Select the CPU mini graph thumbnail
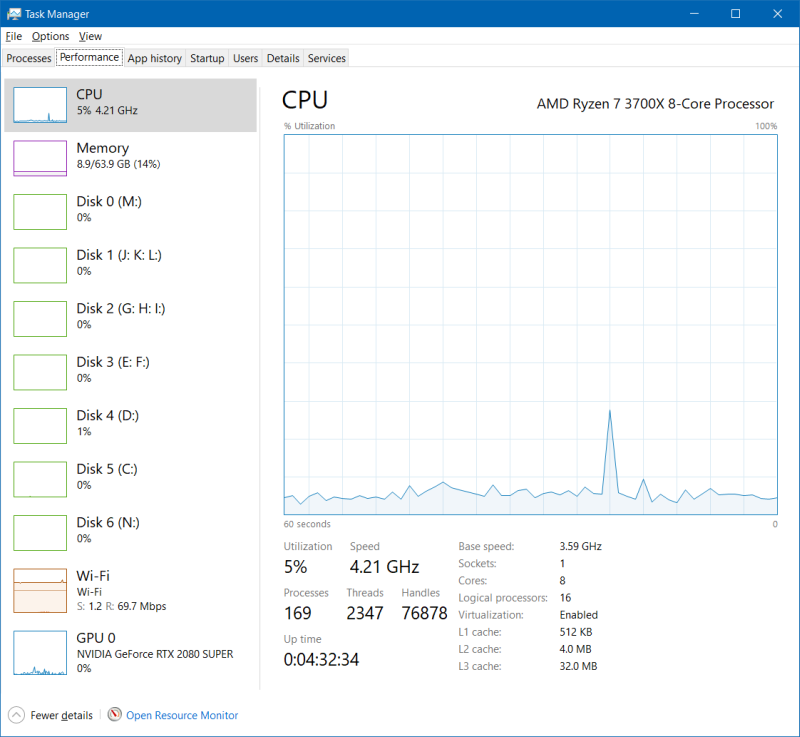 [40, 105]
